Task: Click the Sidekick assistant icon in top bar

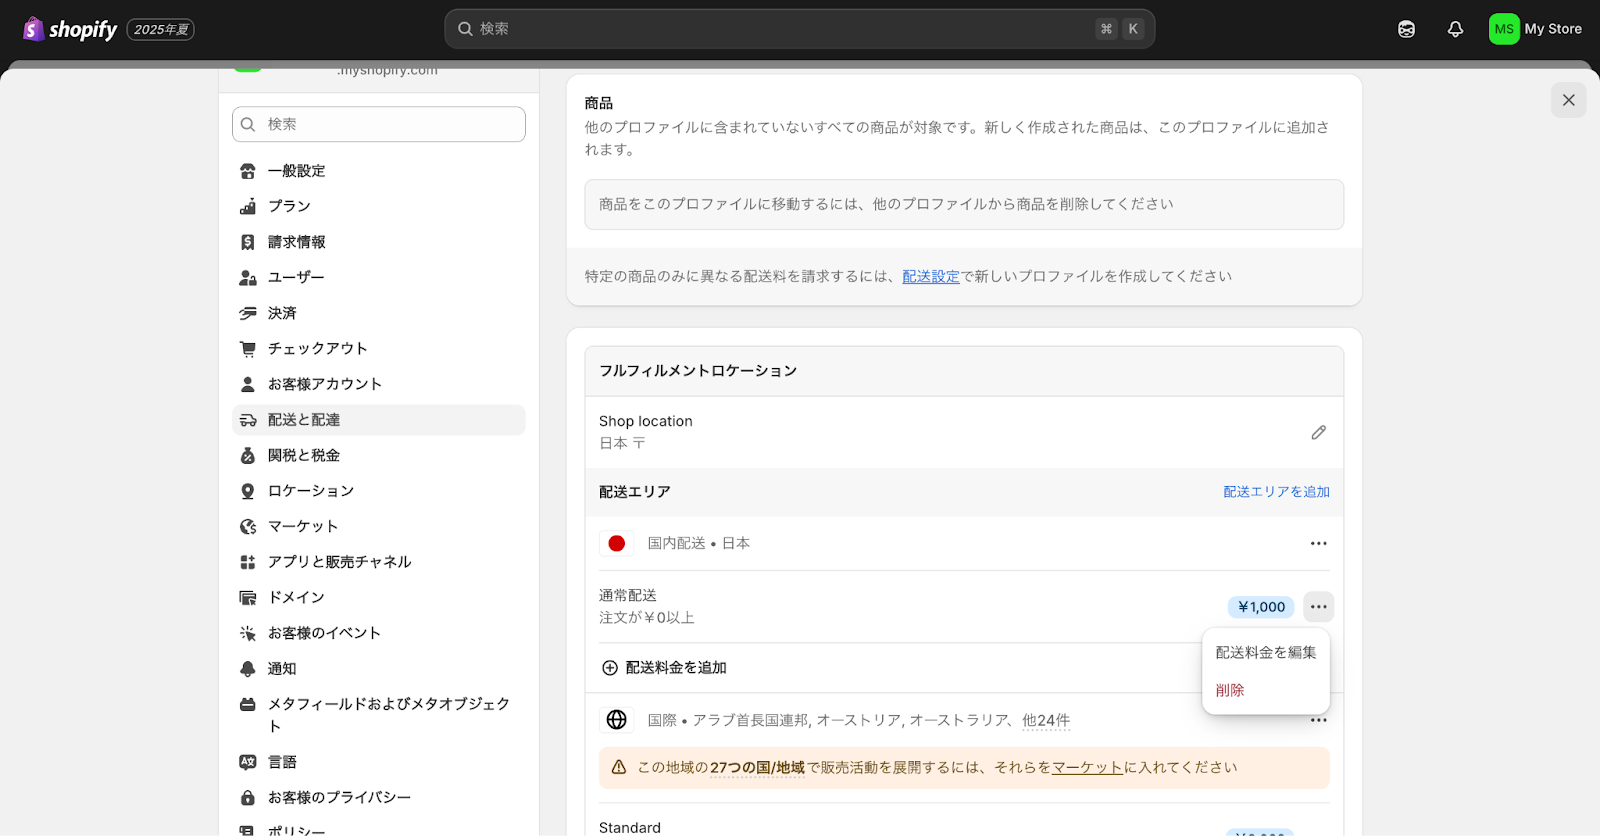Action: (1406, 29)
